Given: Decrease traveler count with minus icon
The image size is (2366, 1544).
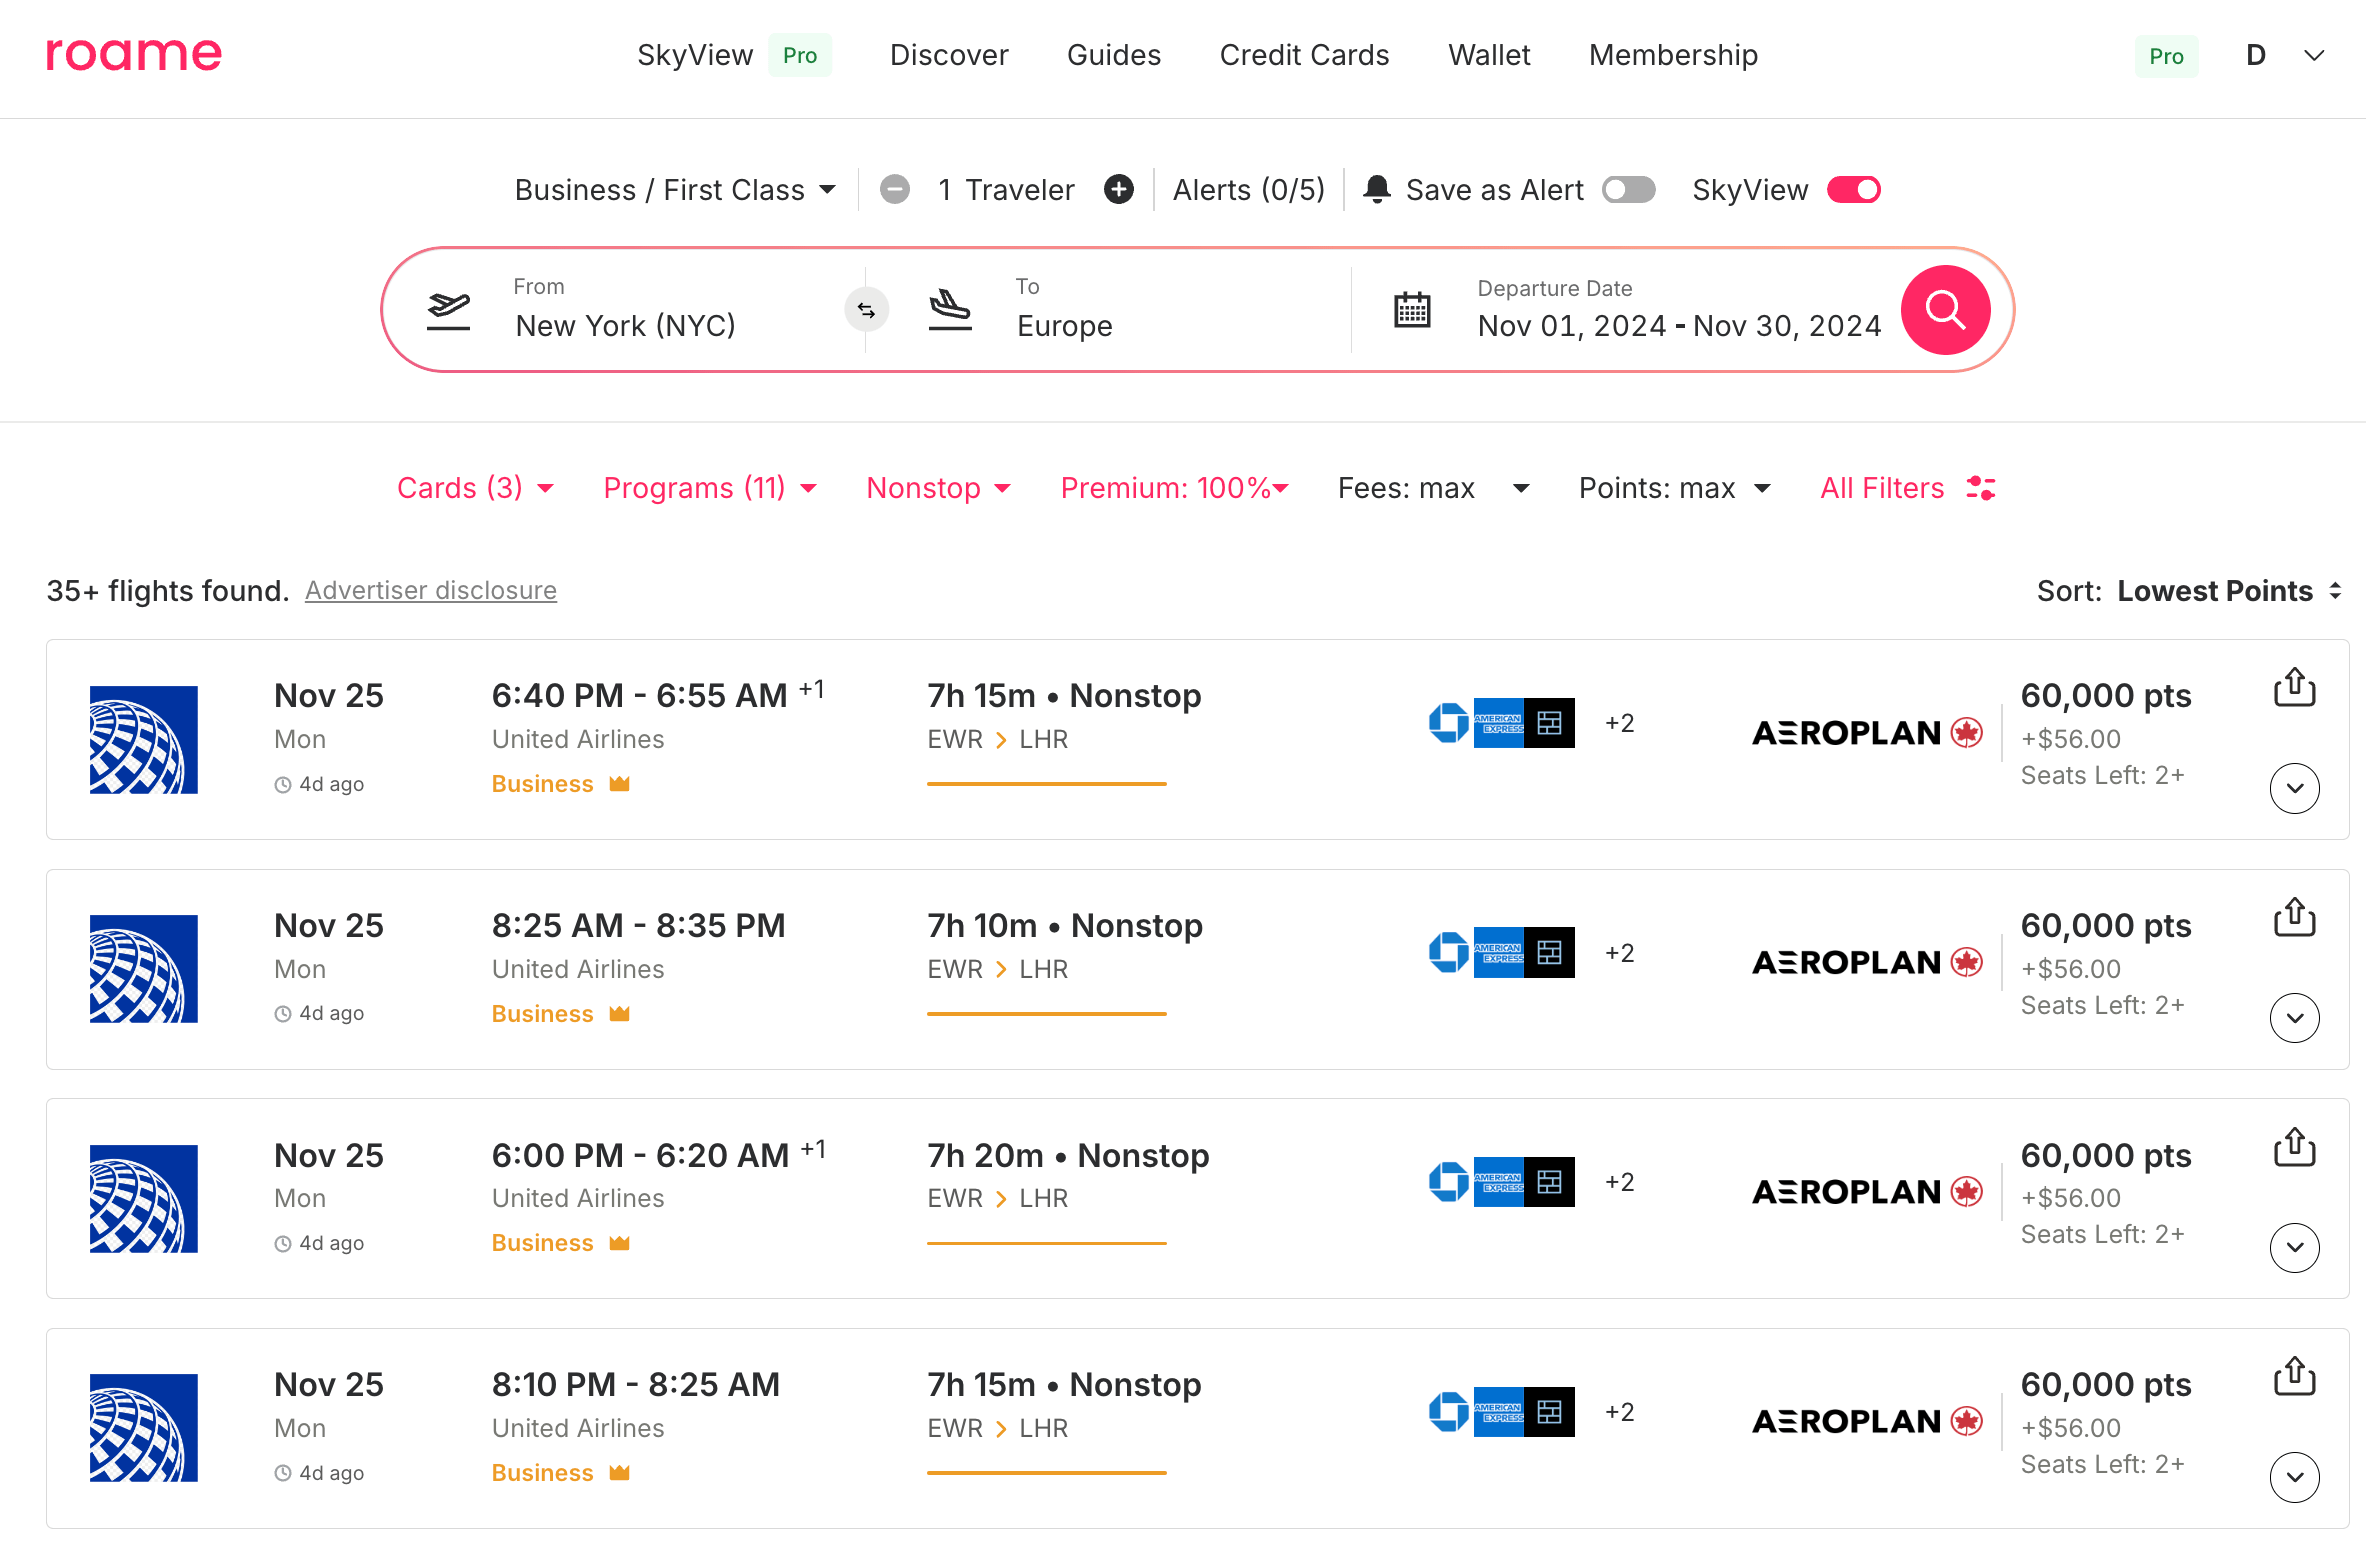Looking at the screenshot, I should coord(895,189).
